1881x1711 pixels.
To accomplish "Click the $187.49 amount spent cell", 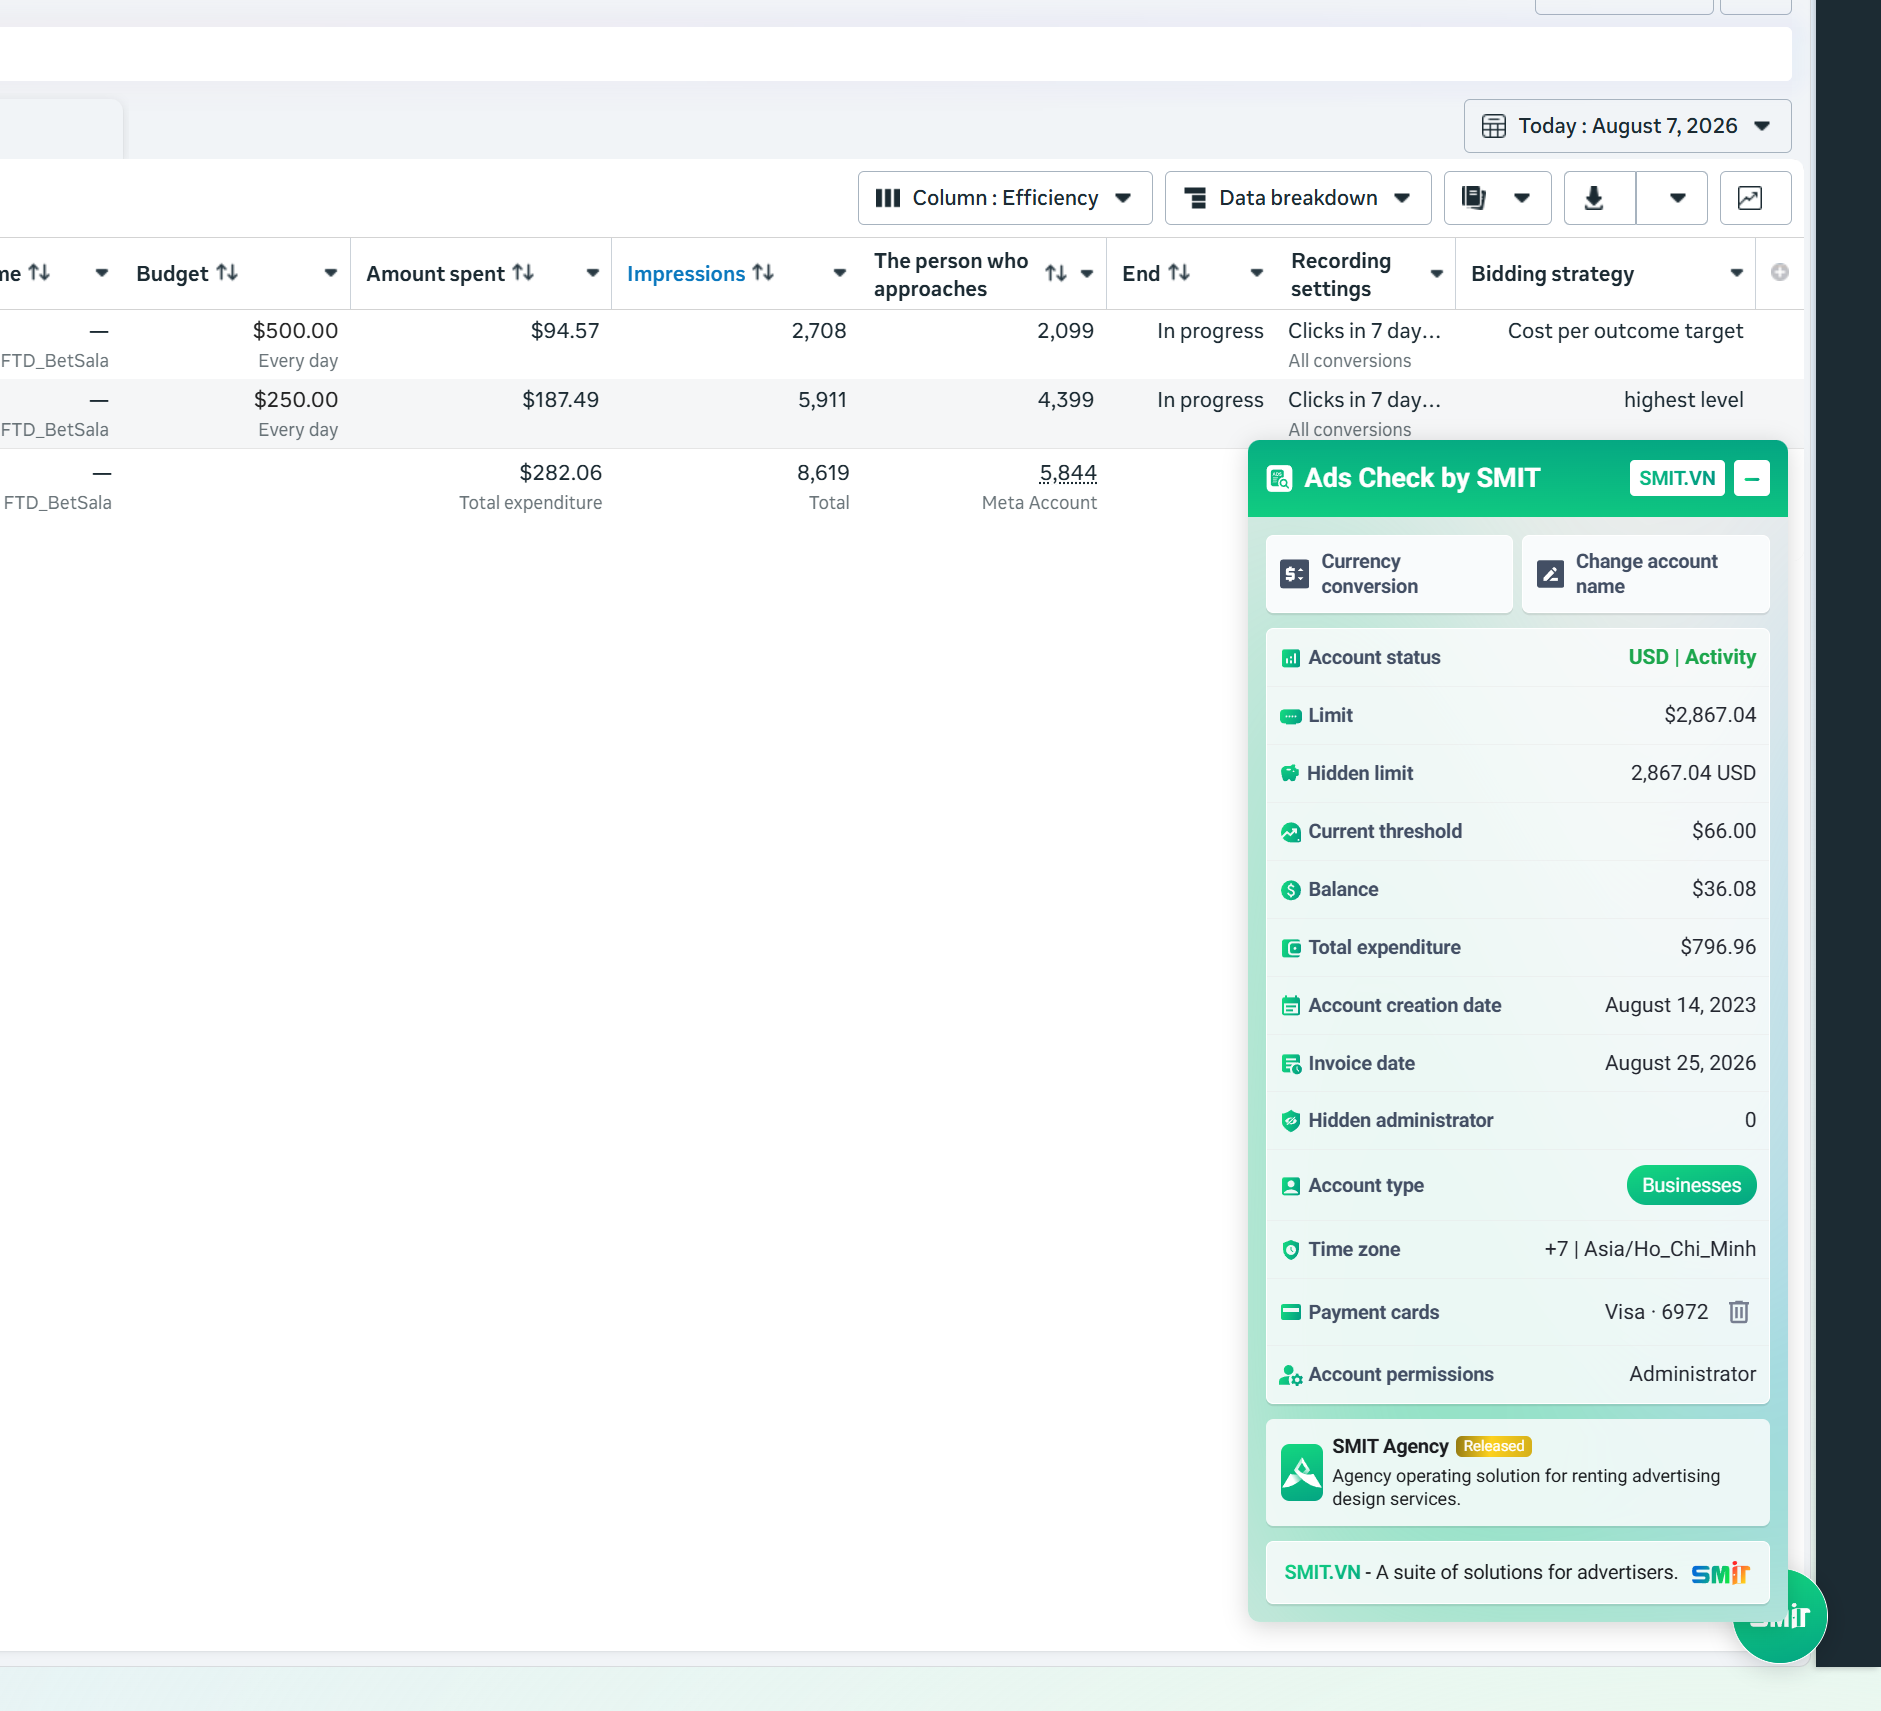I will [560, 400].
